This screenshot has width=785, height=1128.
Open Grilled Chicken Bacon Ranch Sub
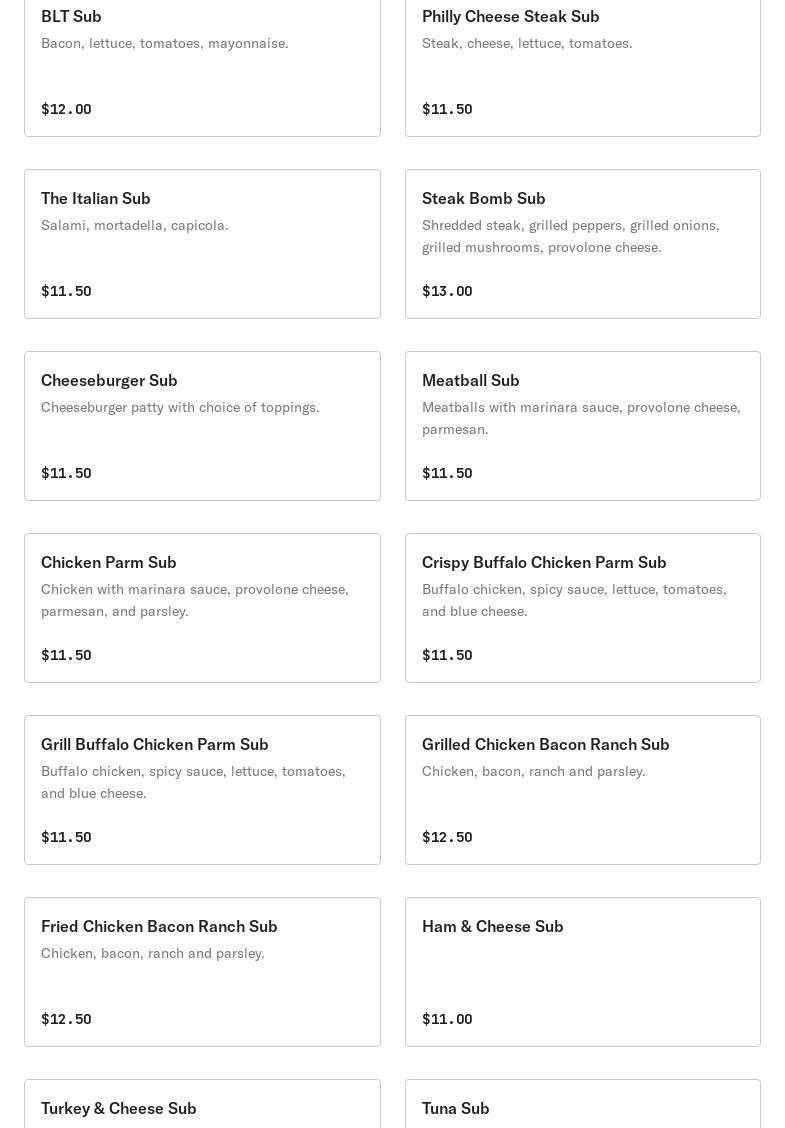[x=583, y=790]
